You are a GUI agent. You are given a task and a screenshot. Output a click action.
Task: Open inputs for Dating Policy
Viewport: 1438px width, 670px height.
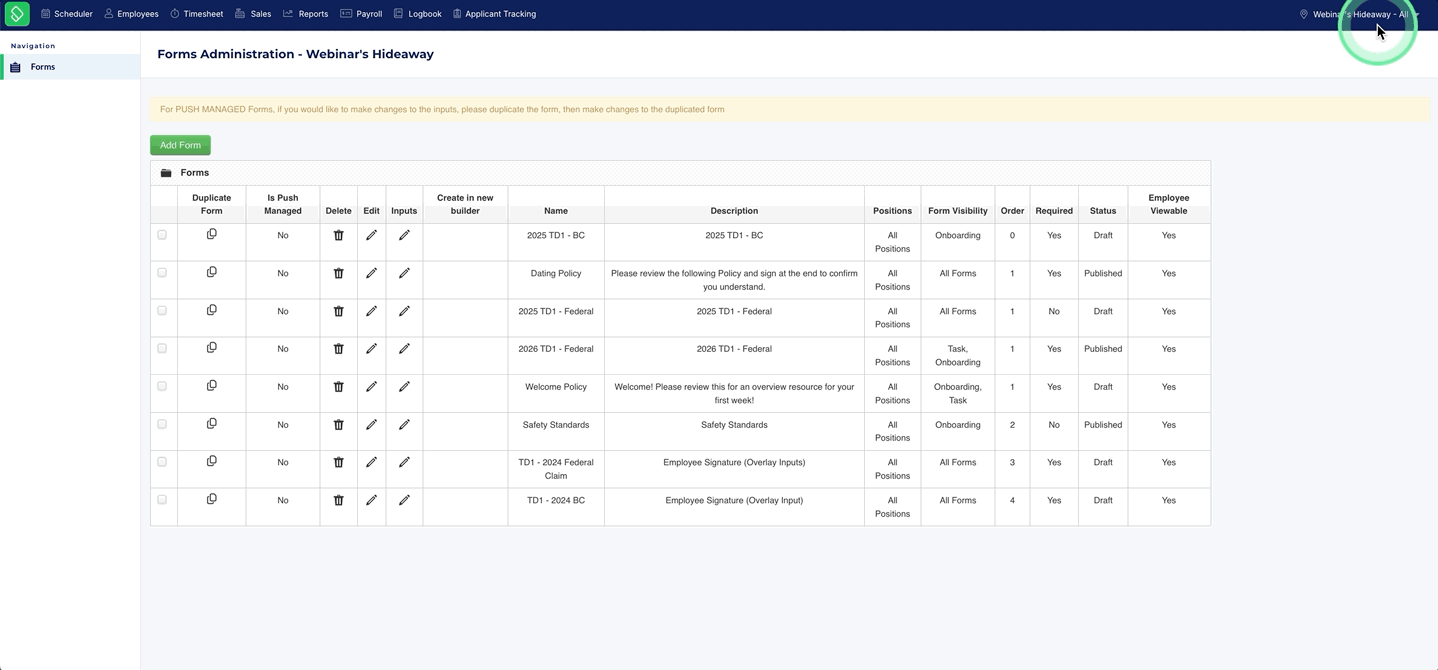(x=404, y=273)
